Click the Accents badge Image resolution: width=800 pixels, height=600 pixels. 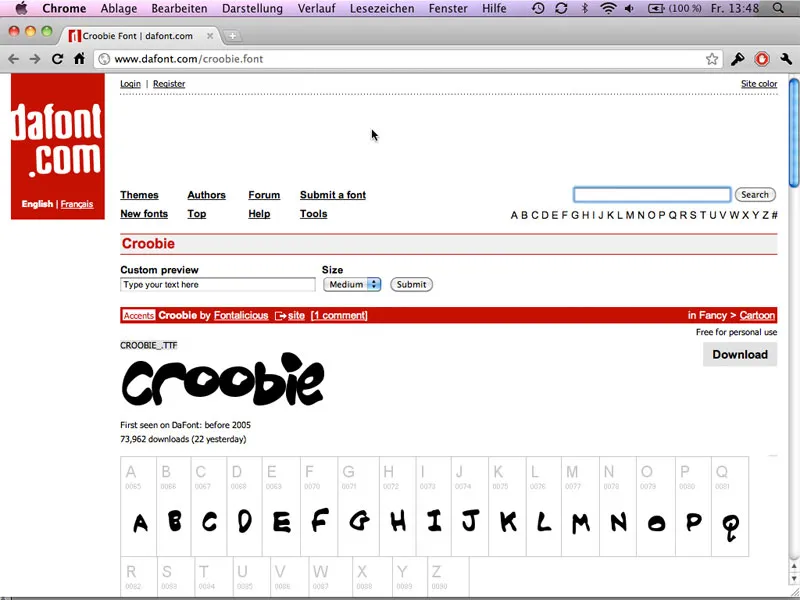(138, 316)
